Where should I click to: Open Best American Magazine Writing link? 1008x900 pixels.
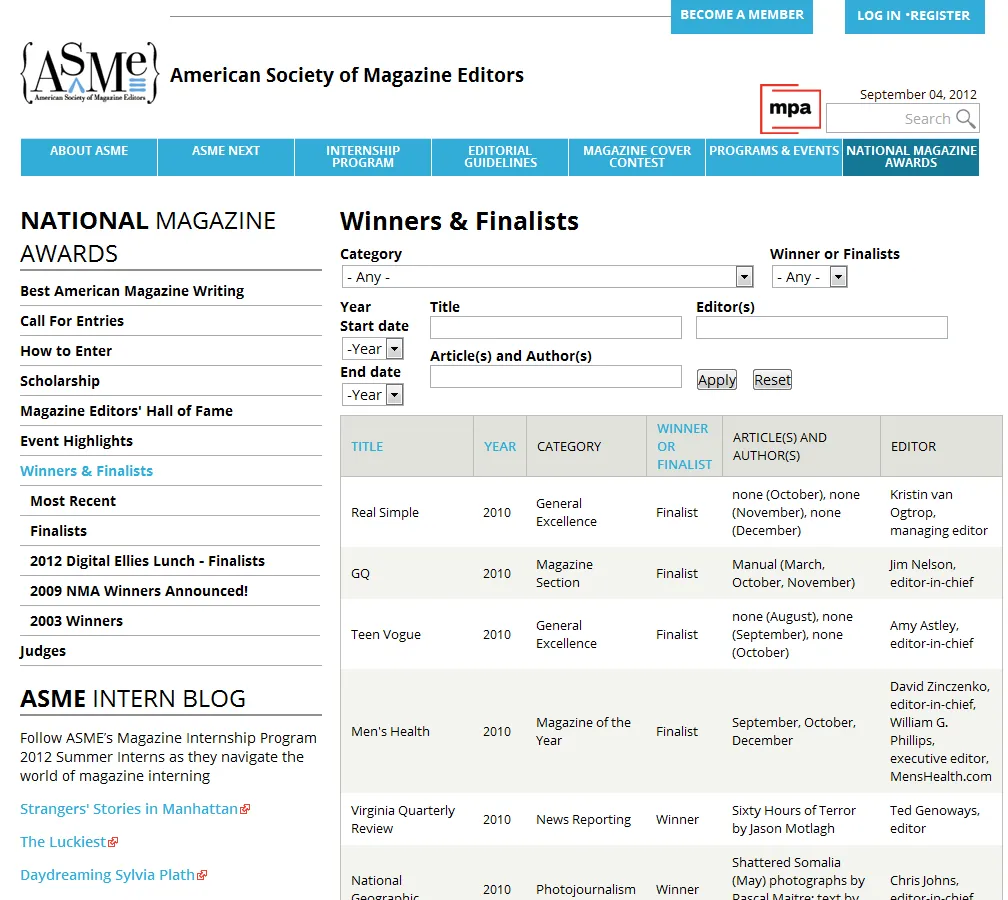point(132,291)
